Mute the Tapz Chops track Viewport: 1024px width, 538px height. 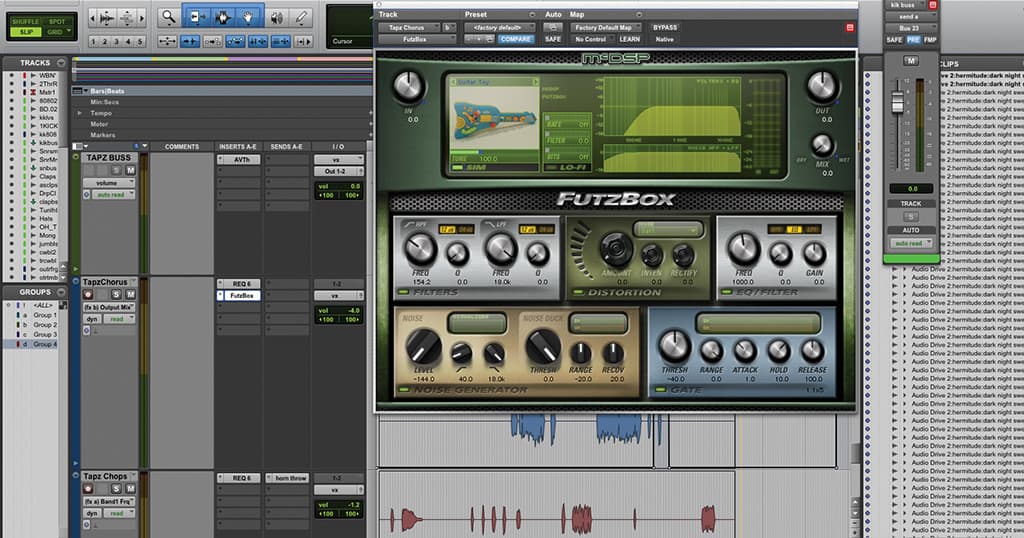tap(130, 488)
